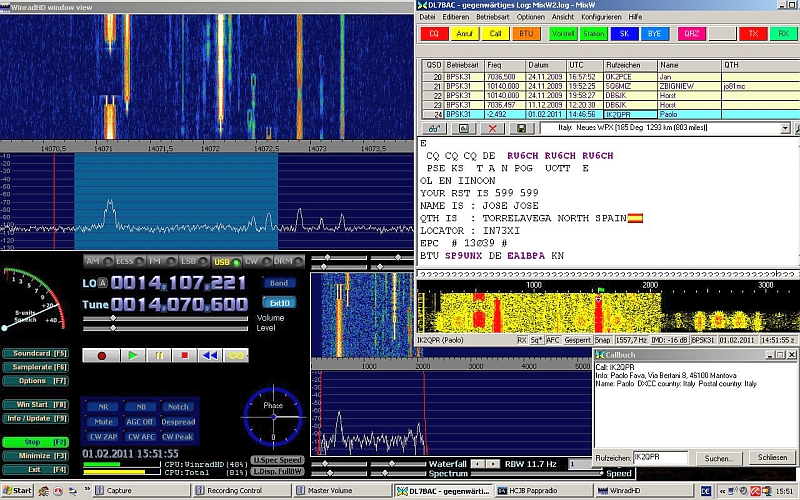This screenshot has width=800, height=500.
Task: Click the waterfall left arrow button
Action: pos(478,464)
